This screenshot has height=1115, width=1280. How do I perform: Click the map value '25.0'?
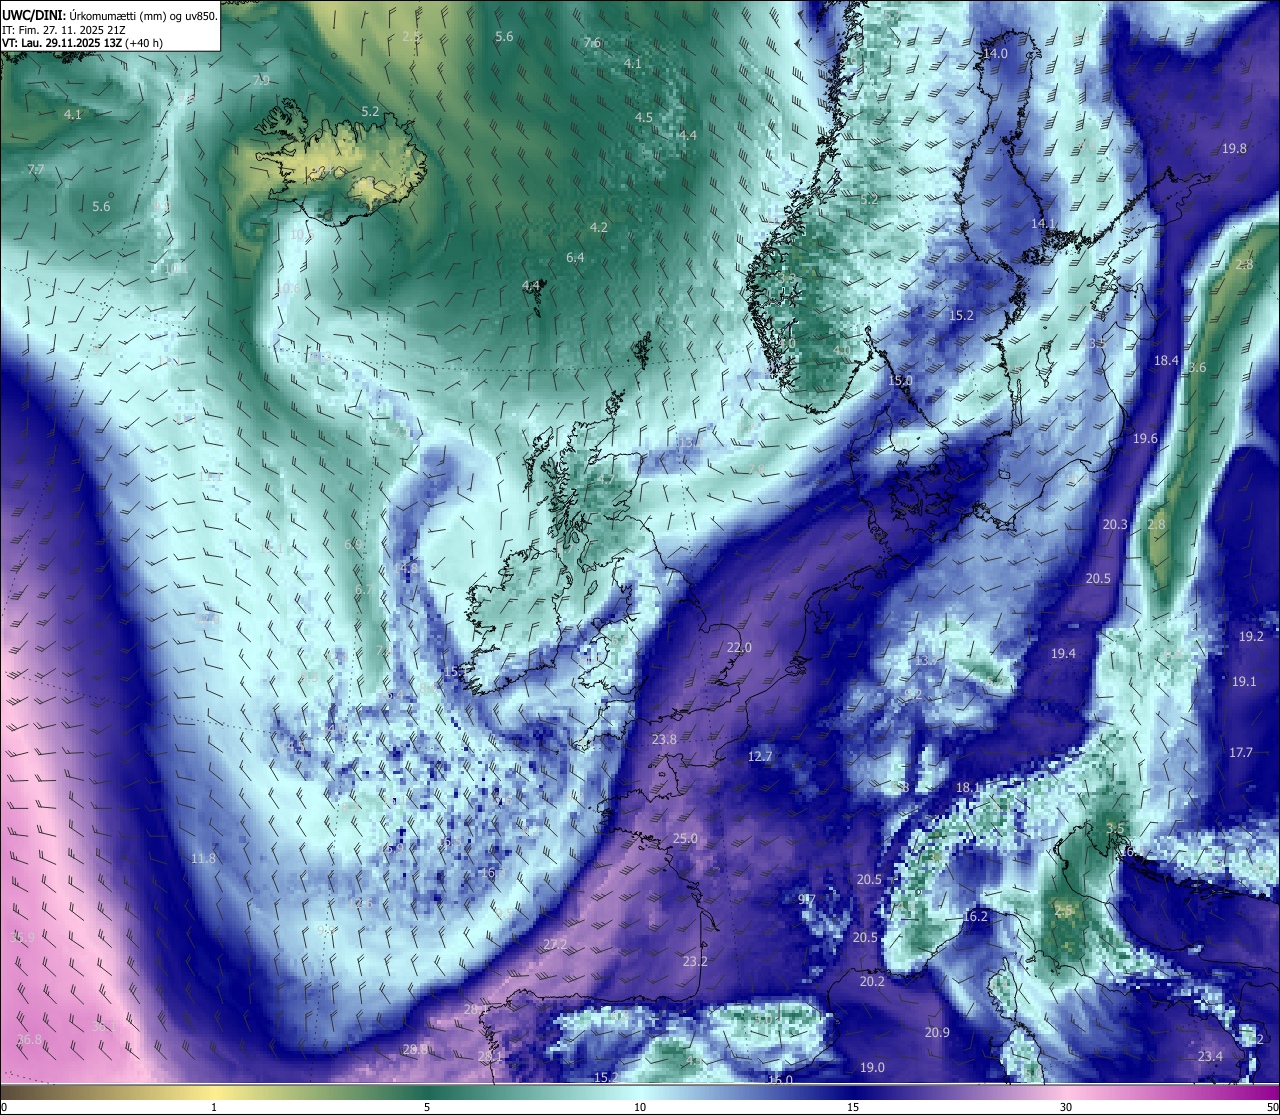pos(685,838)
